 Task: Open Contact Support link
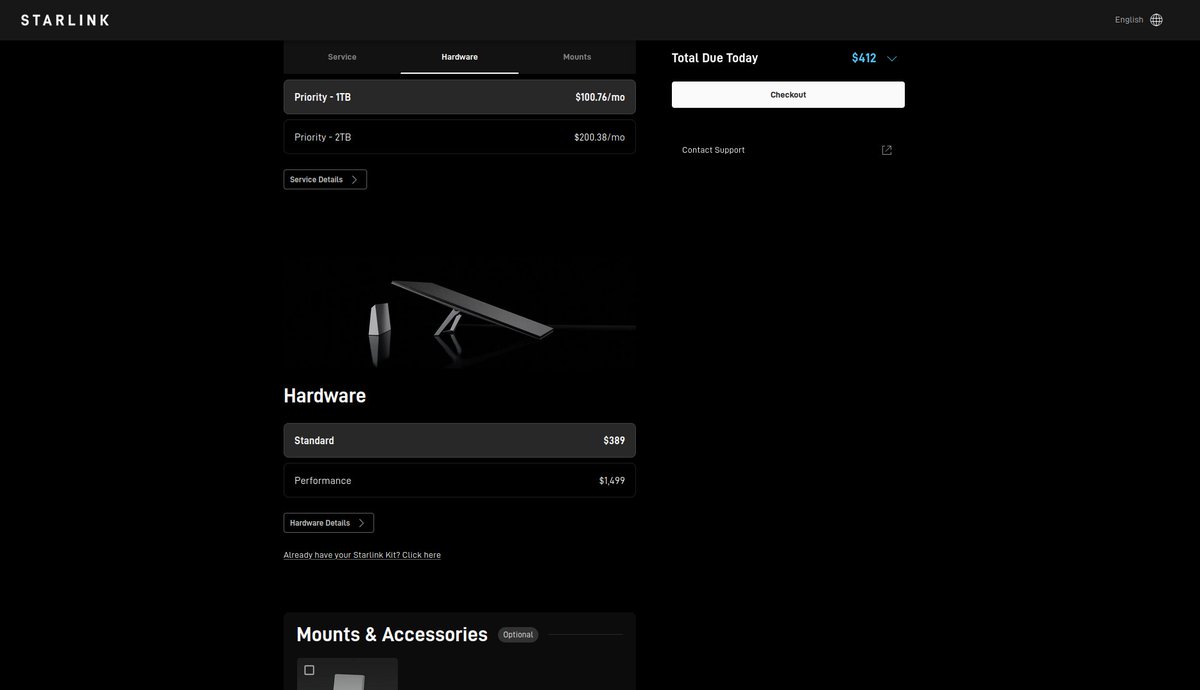click(x=788, y=150)
